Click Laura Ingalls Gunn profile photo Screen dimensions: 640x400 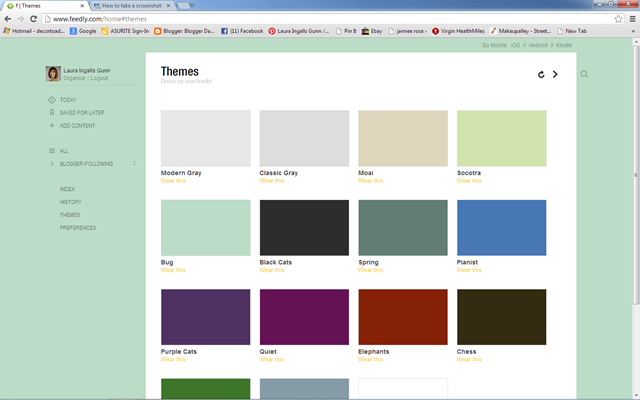[x=53, y=73]
